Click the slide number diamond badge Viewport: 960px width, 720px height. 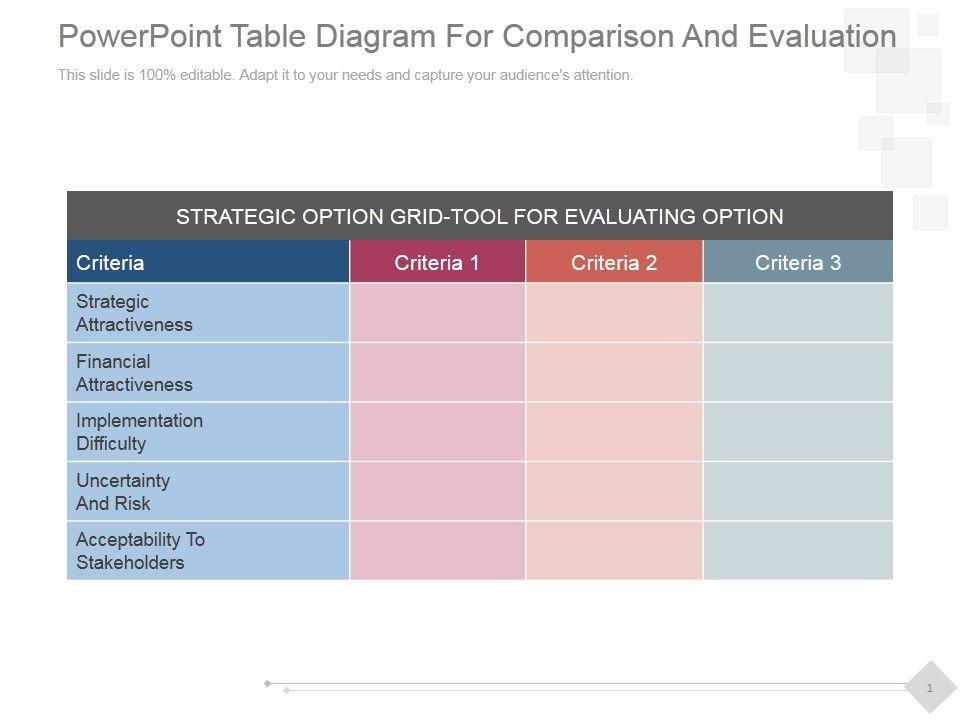[930, 688]
